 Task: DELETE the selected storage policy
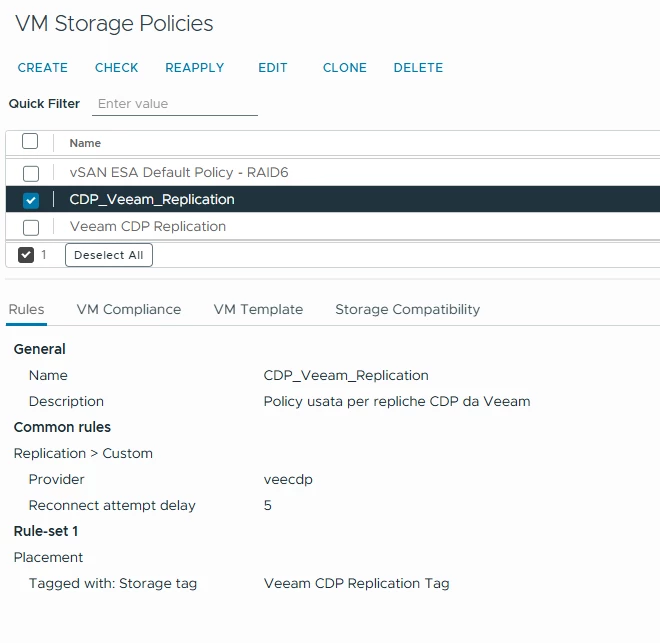[x=418, y=68]
